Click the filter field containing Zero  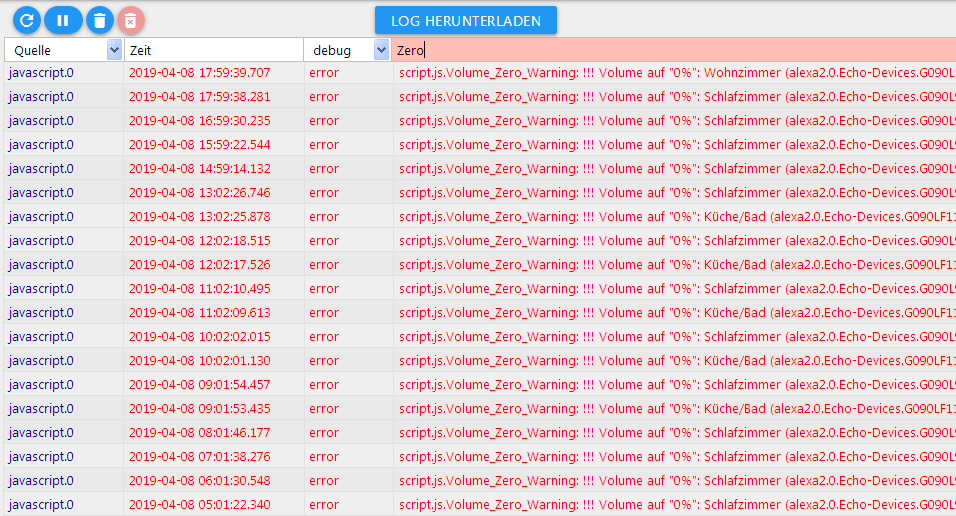pyautogui.click(x=674, y=50)
